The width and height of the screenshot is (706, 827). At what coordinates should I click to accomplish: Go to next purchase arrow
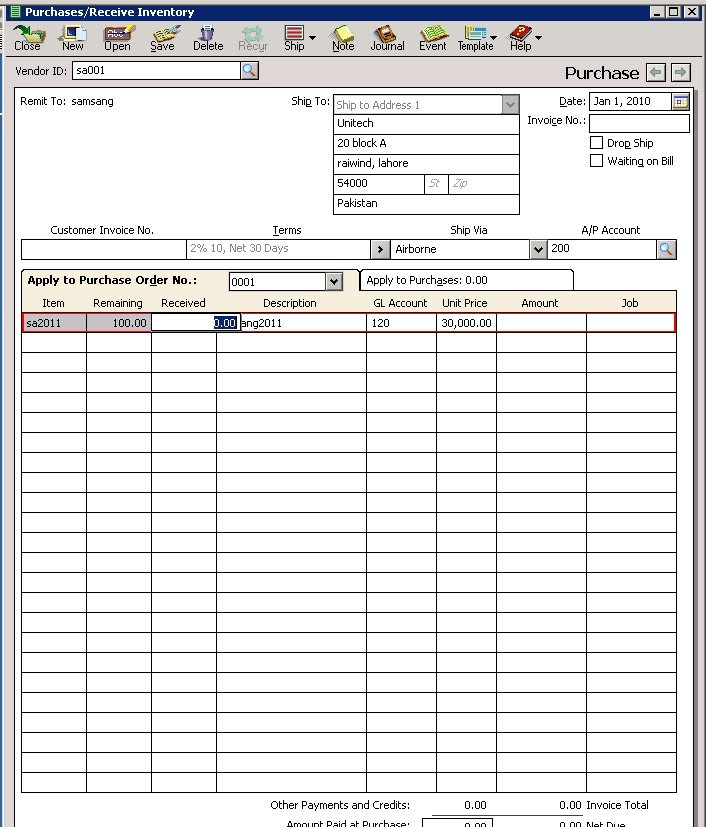click(x=681, y=72)
